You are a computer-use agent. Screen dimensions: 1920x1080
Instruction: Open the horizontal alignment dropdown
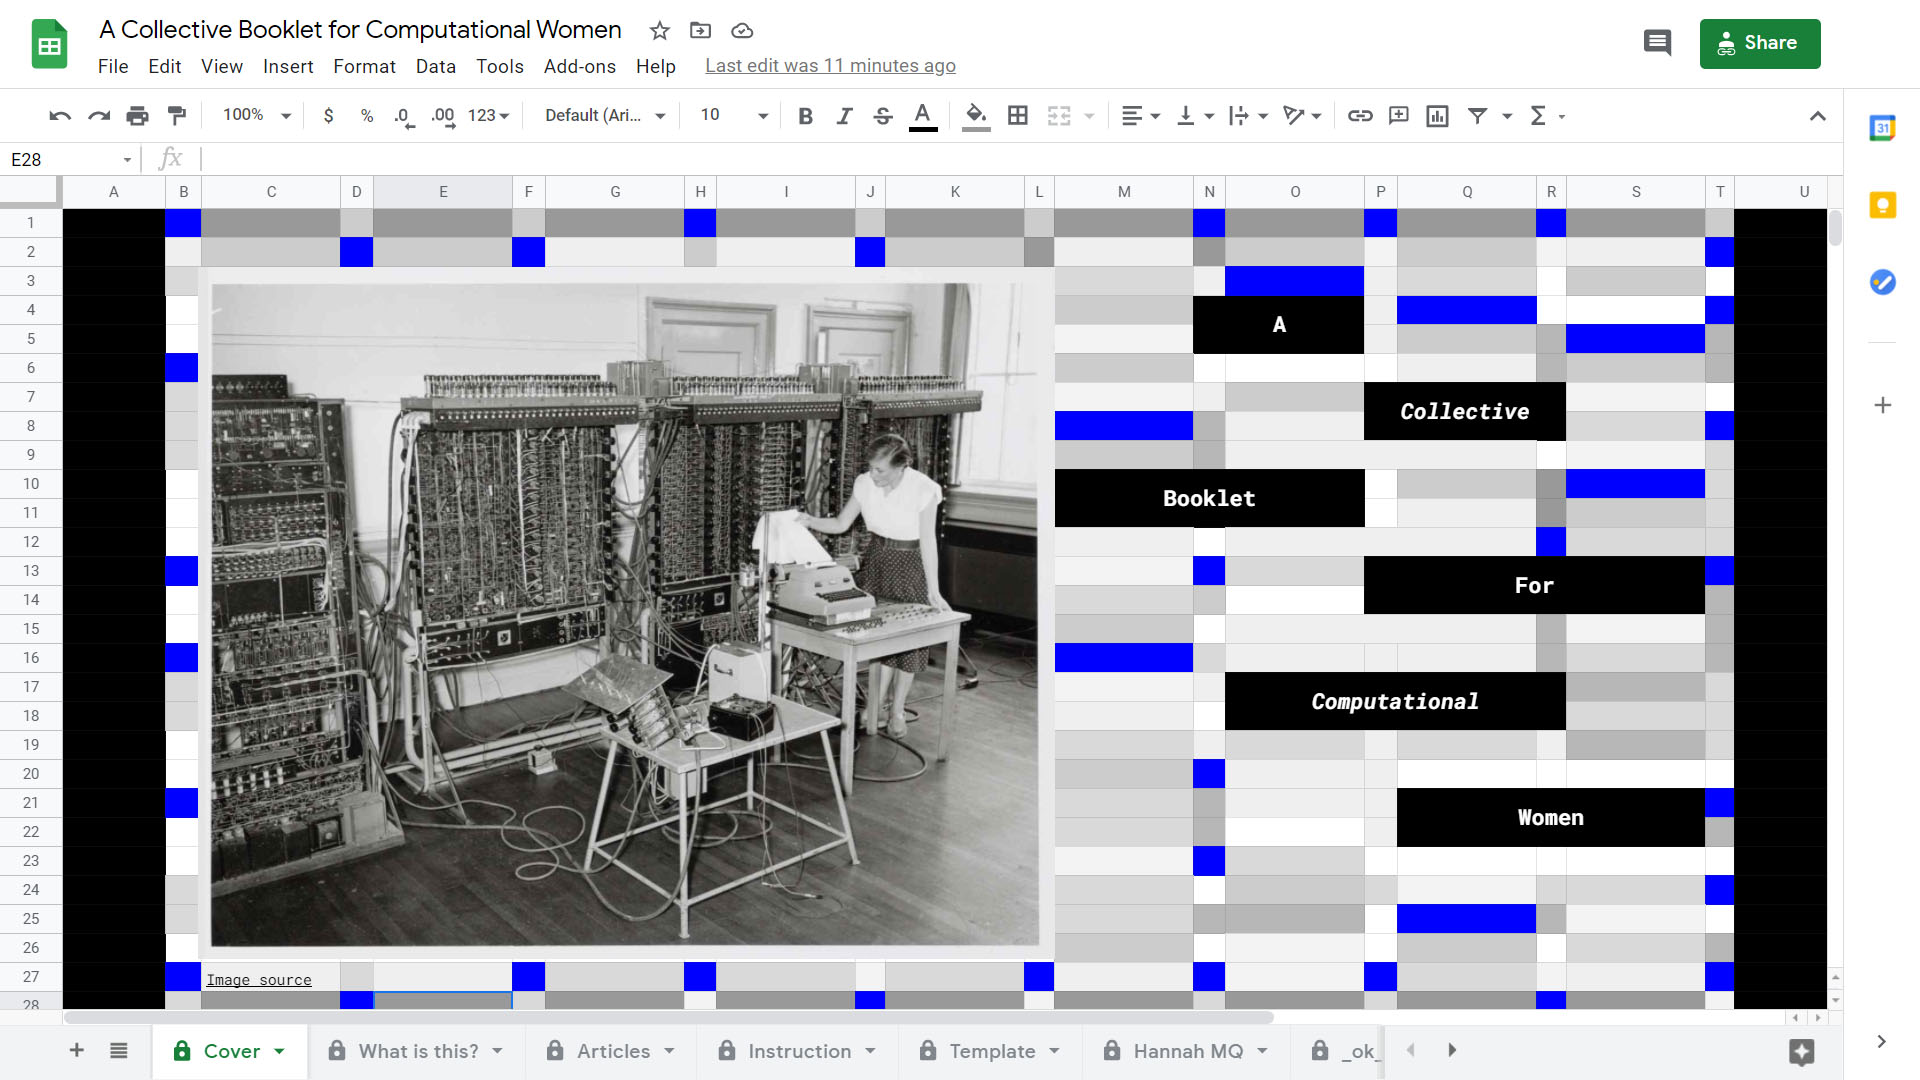tap(1138, 115)
